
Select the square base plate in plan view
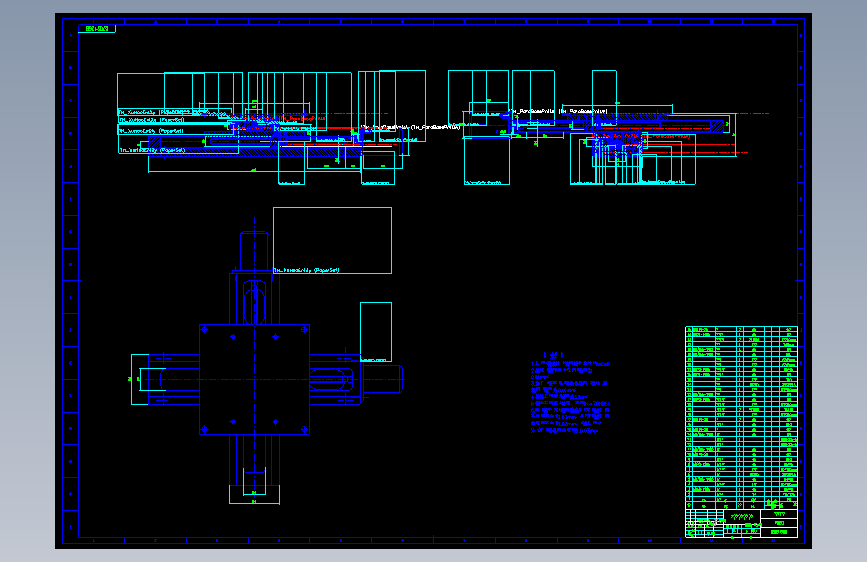254,379
